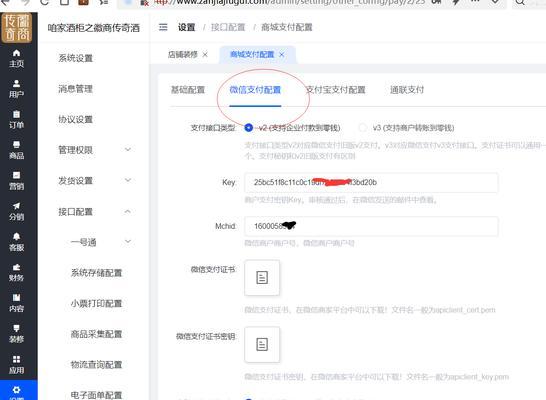
Task: Focus the Key input field
Action: pos(371,182)
